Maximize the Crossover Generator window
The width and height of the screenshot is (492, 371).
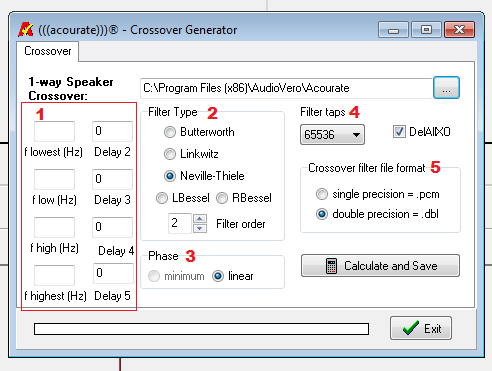click(x=426, y=30)
